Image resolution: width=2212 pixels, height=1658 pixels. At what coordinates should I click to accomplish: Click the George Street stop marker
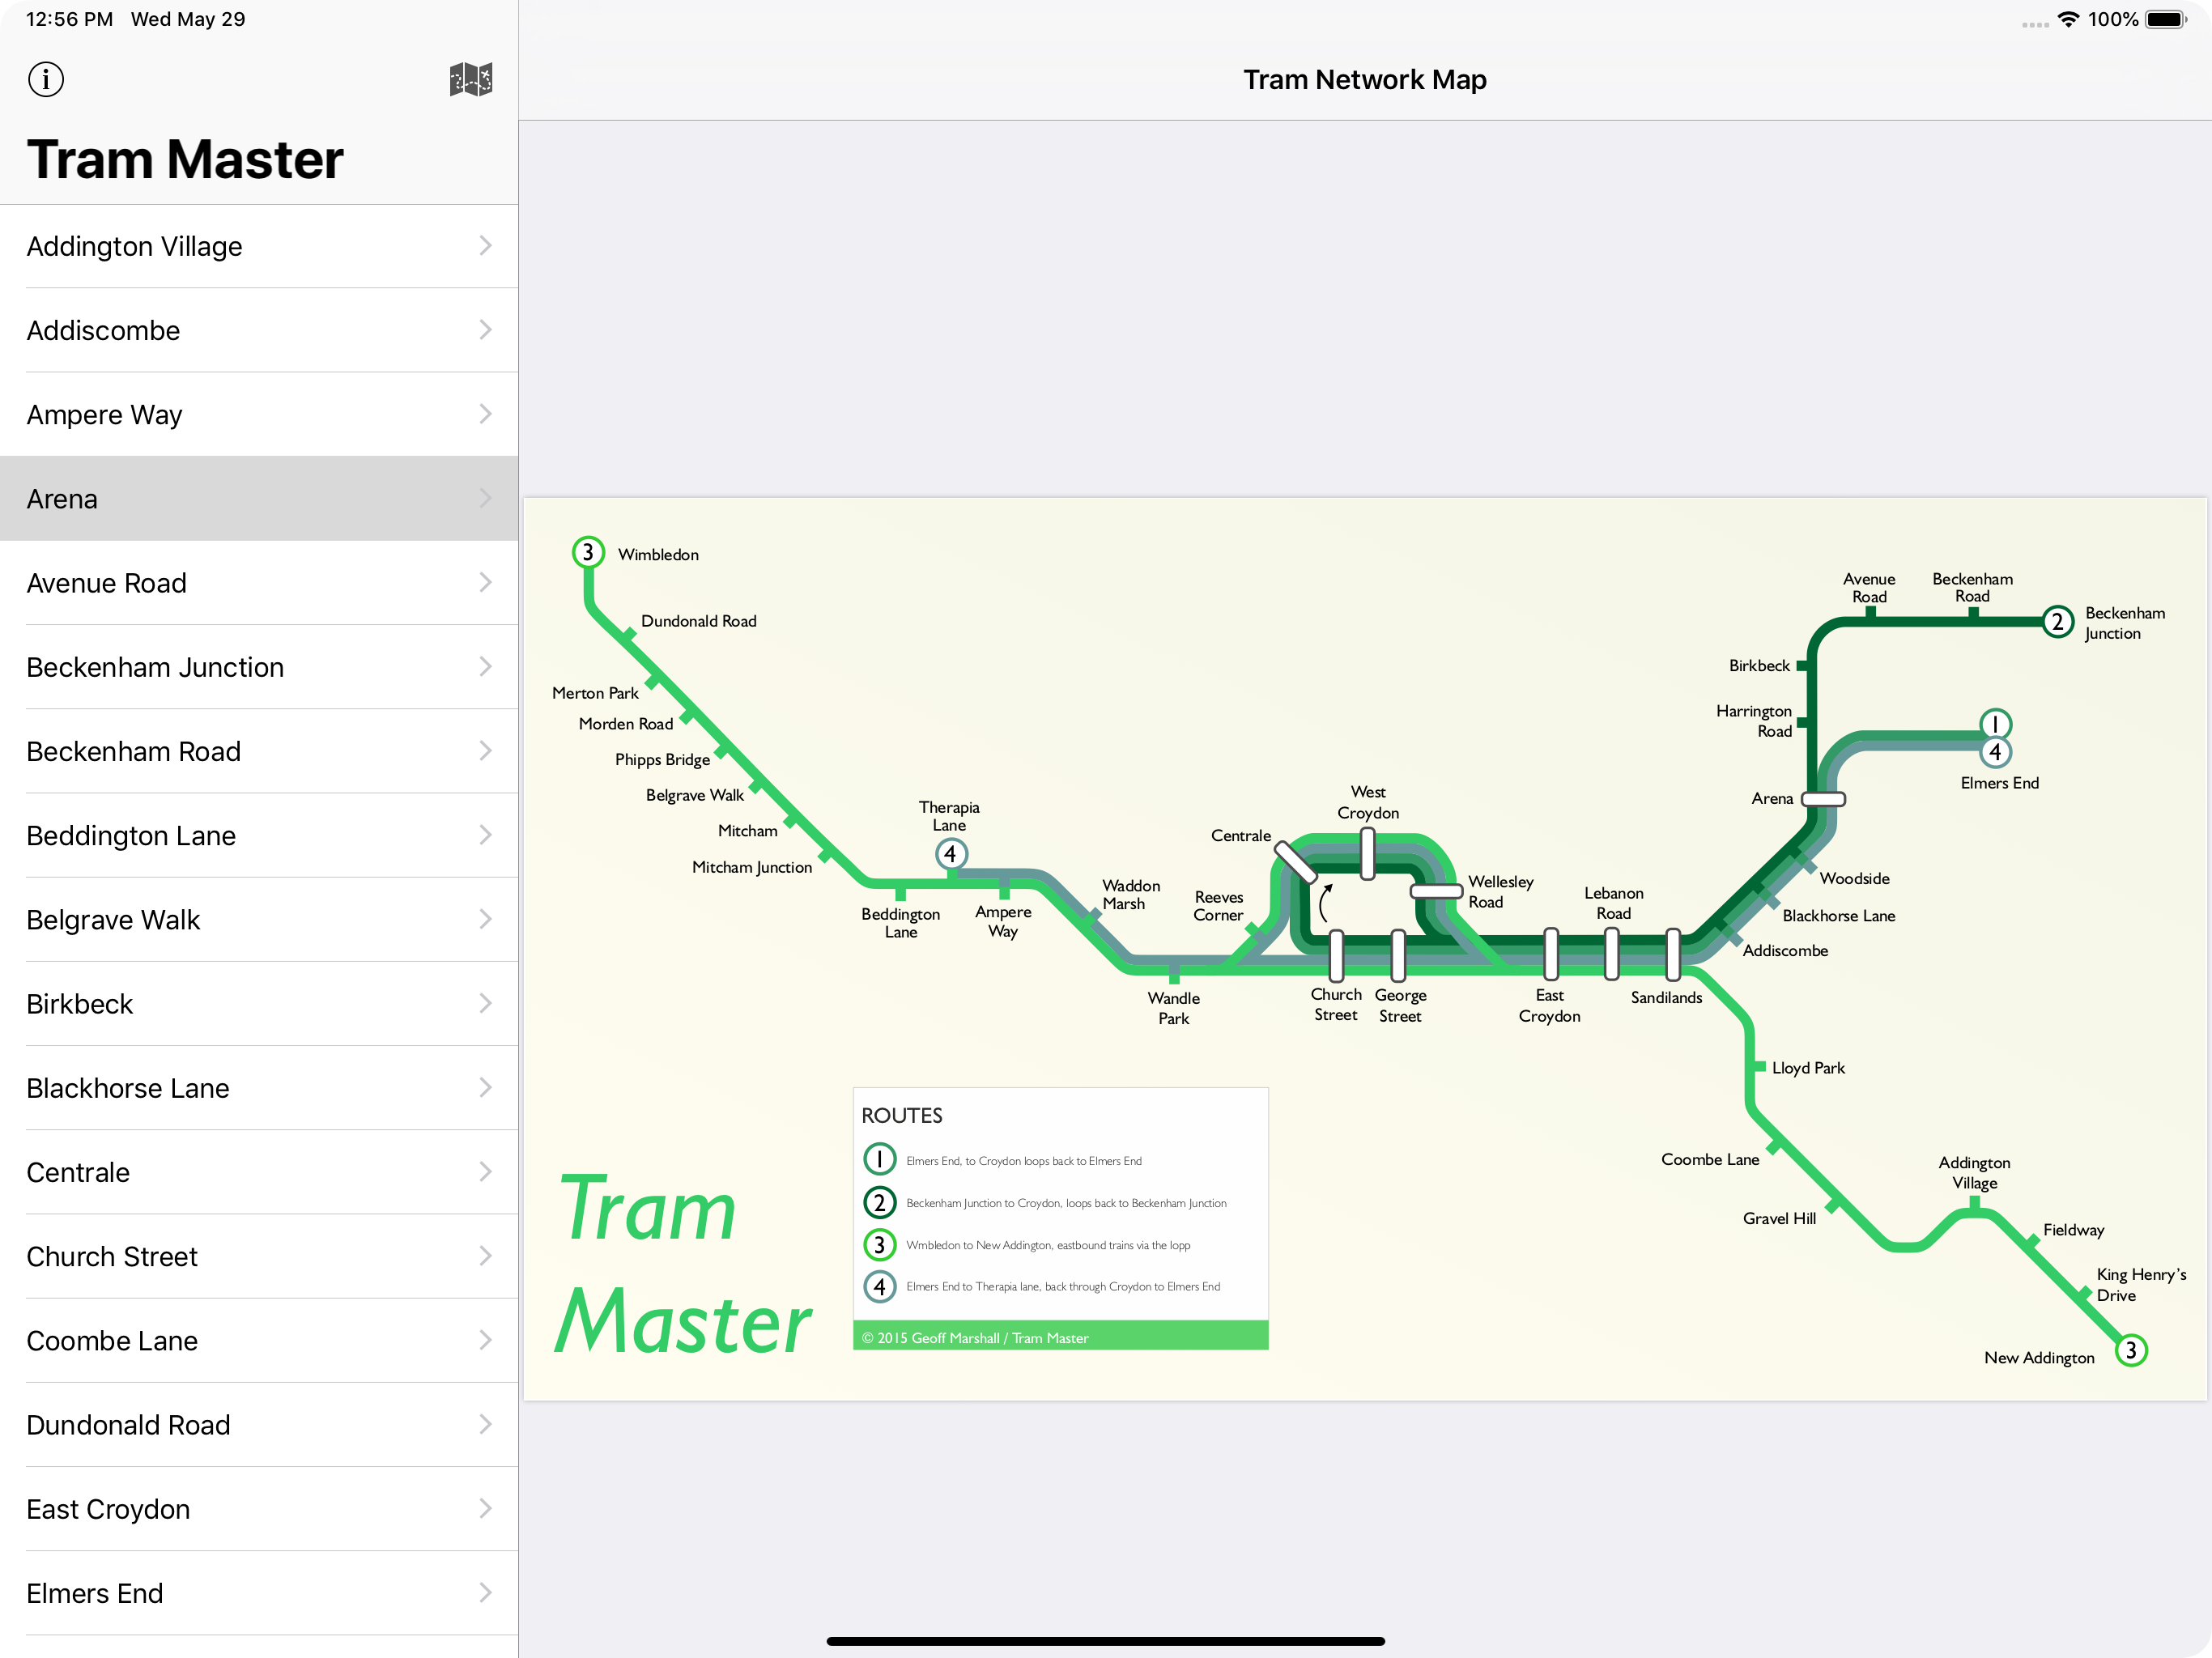tap(1398, 955)
